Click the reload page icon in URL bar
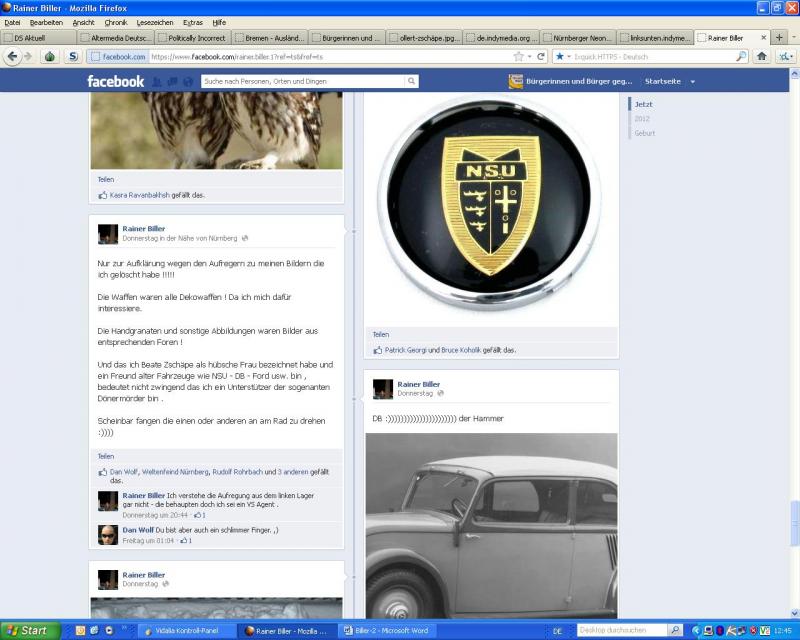Viewport: 800px width, 640px height. 541,57
